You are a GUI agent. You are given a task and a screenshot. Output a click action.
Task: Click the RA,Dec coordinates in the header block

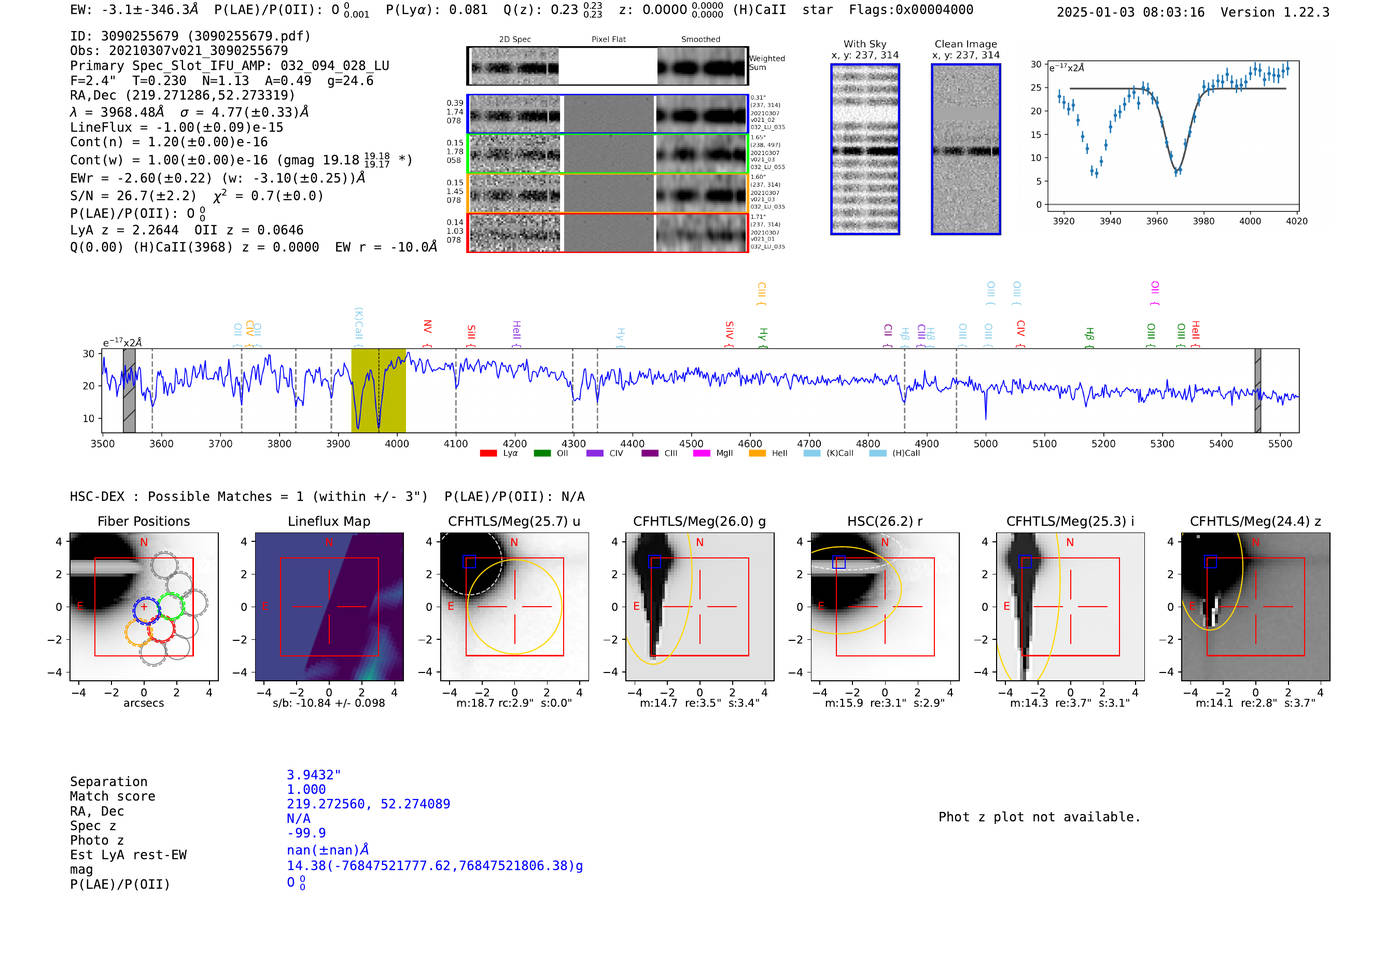pos(182,95)
